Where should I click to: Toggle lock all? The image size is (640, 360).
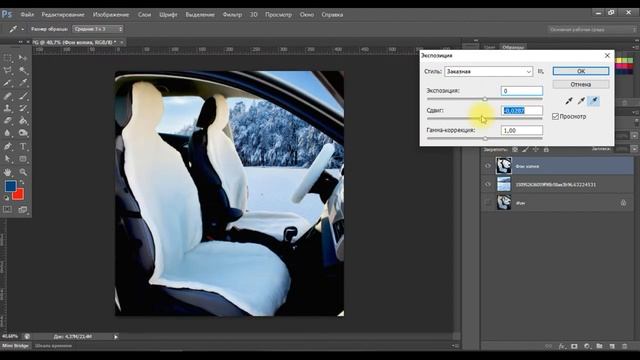coord(546,150)
